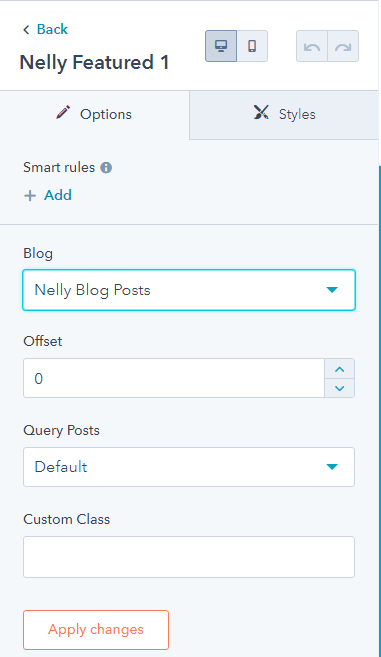Viewport: 381px width, 657px height.
Task: Focus the Custom Class text field
Action: (x=189, y=557)
